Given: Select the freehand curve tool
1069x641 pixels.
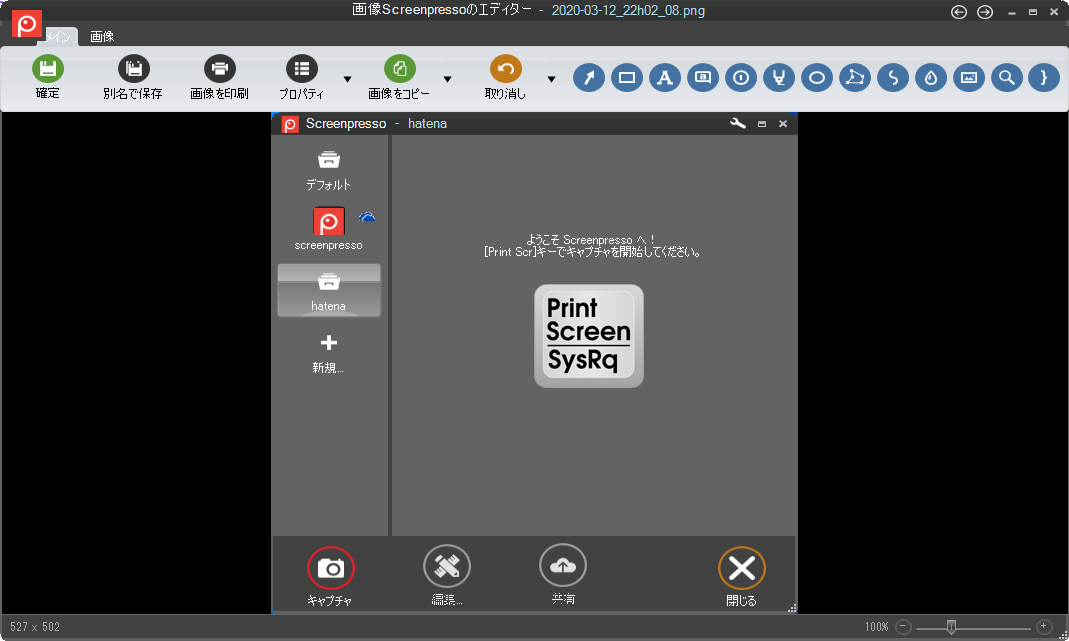Looking at the screenshot, I should 893,78.
